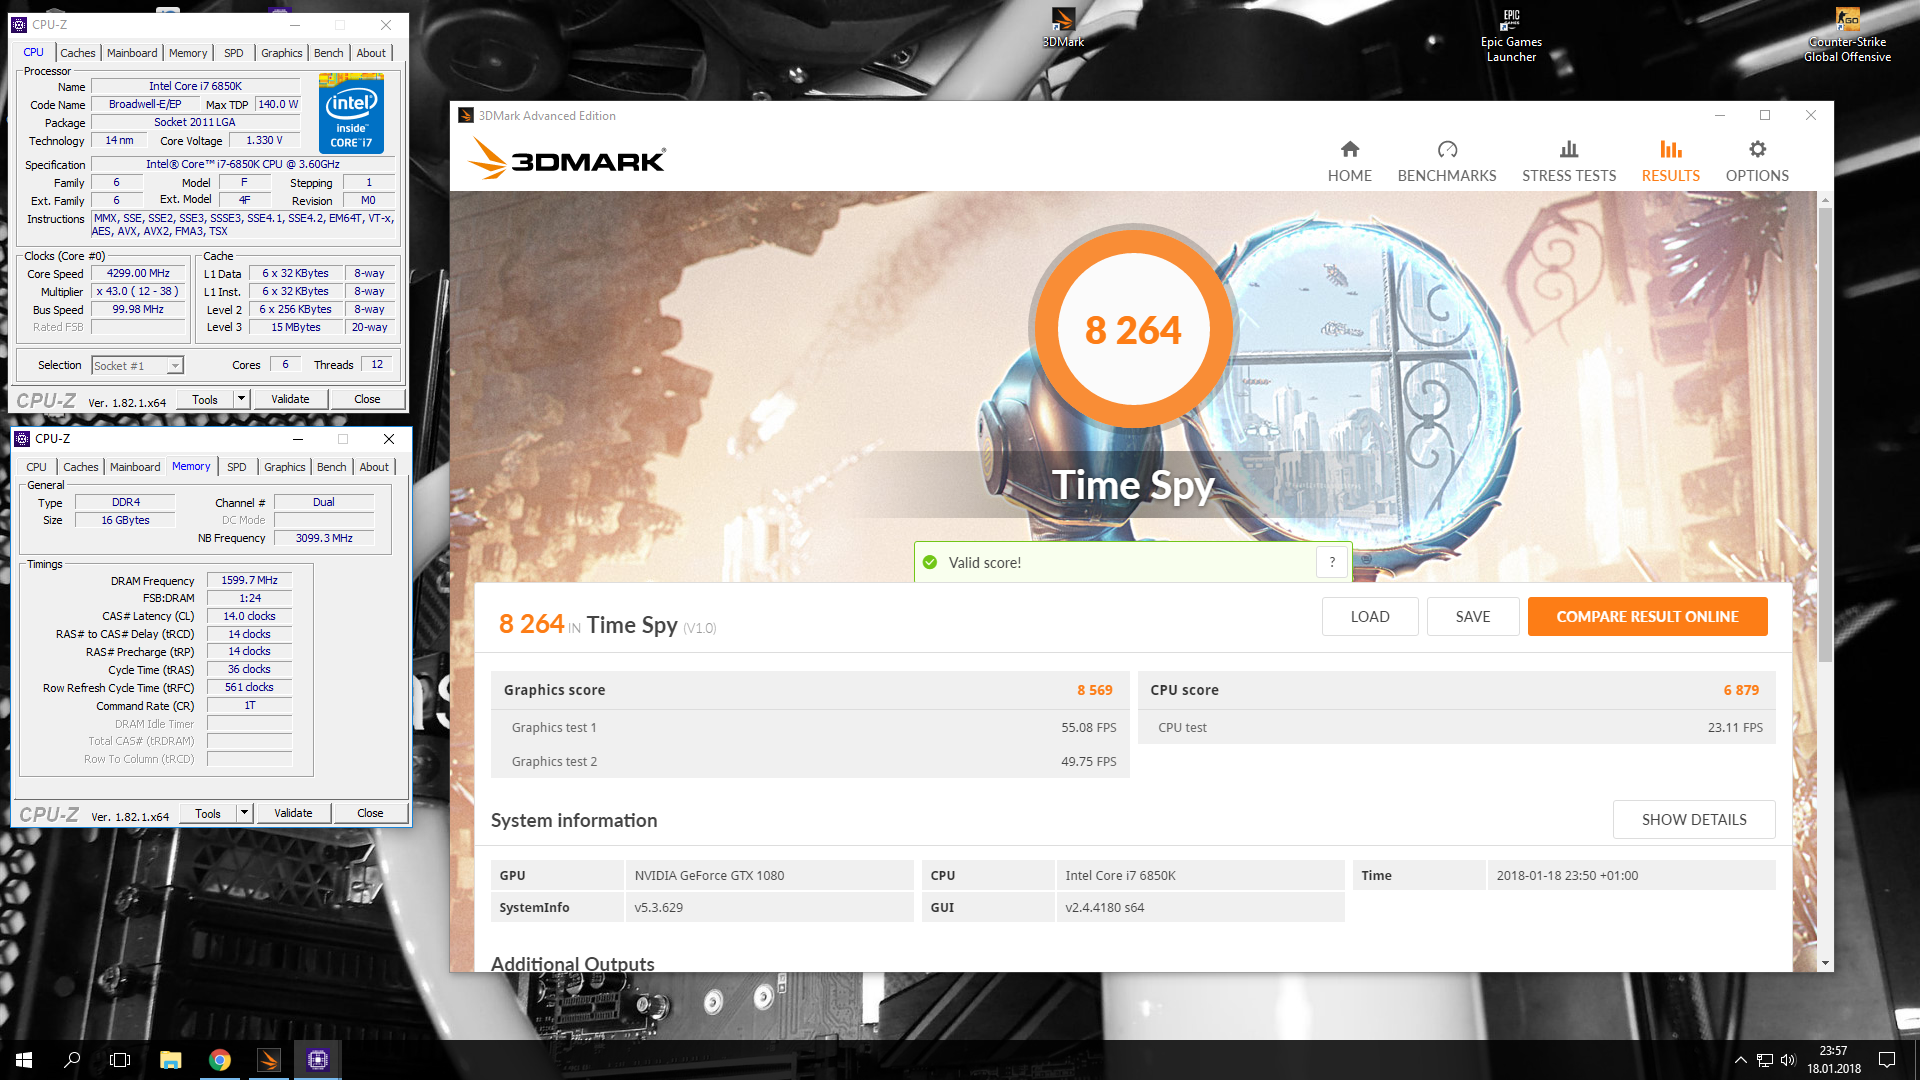Switch to Caches tab in top CPU-Z
Image resolution: width=1920 pixels, height=1080 pixels.
77,53
